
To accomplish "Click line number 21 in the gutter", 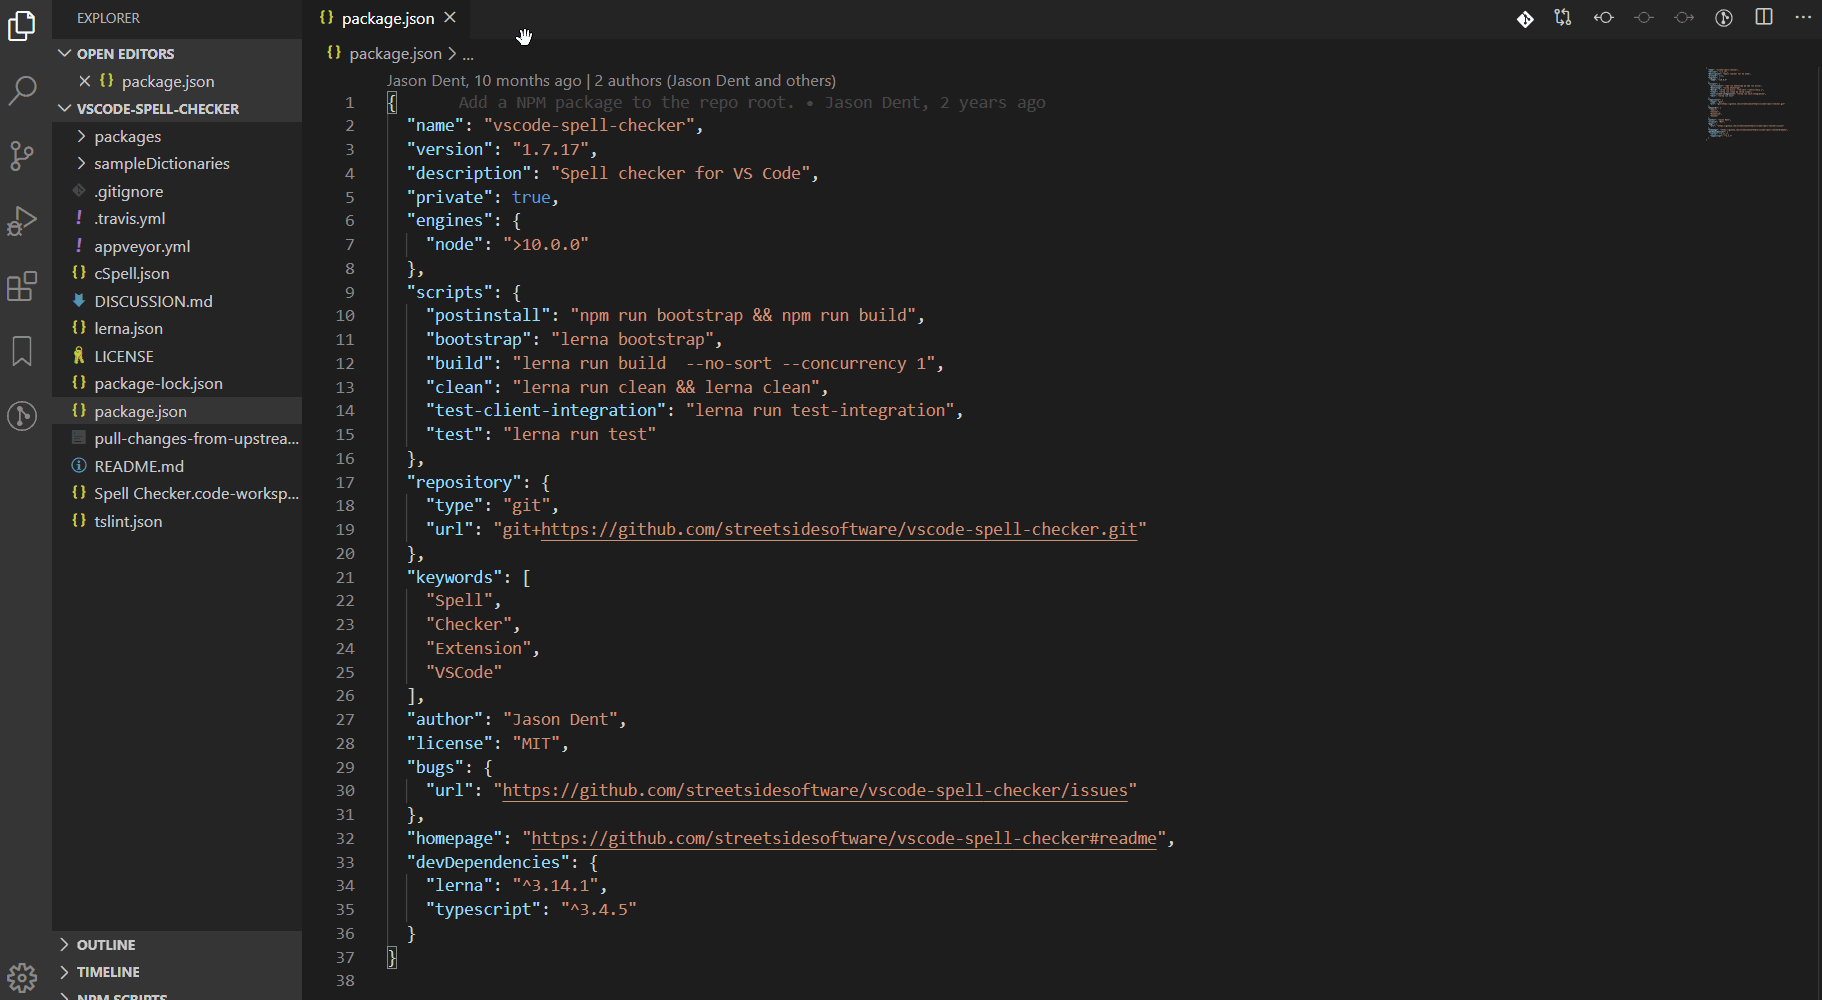I will 345,577.
